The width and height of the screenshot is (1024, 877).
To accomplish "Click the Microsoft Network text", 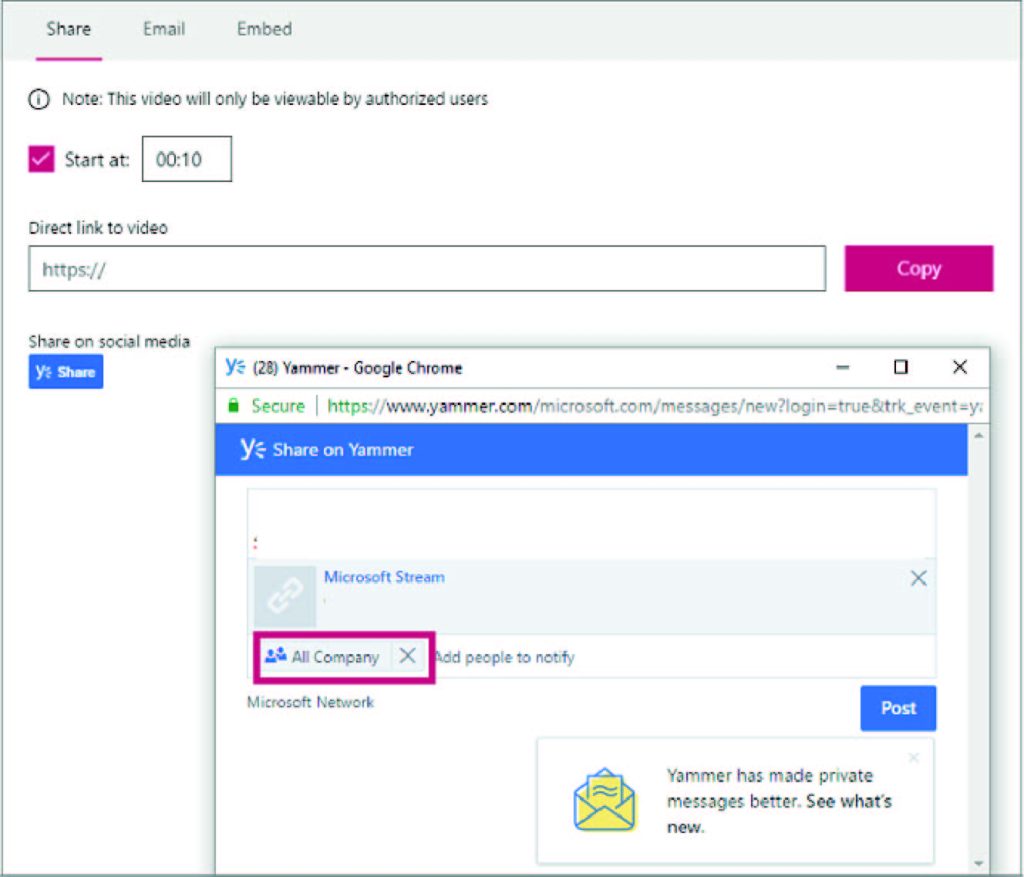I will click(310, 702).
